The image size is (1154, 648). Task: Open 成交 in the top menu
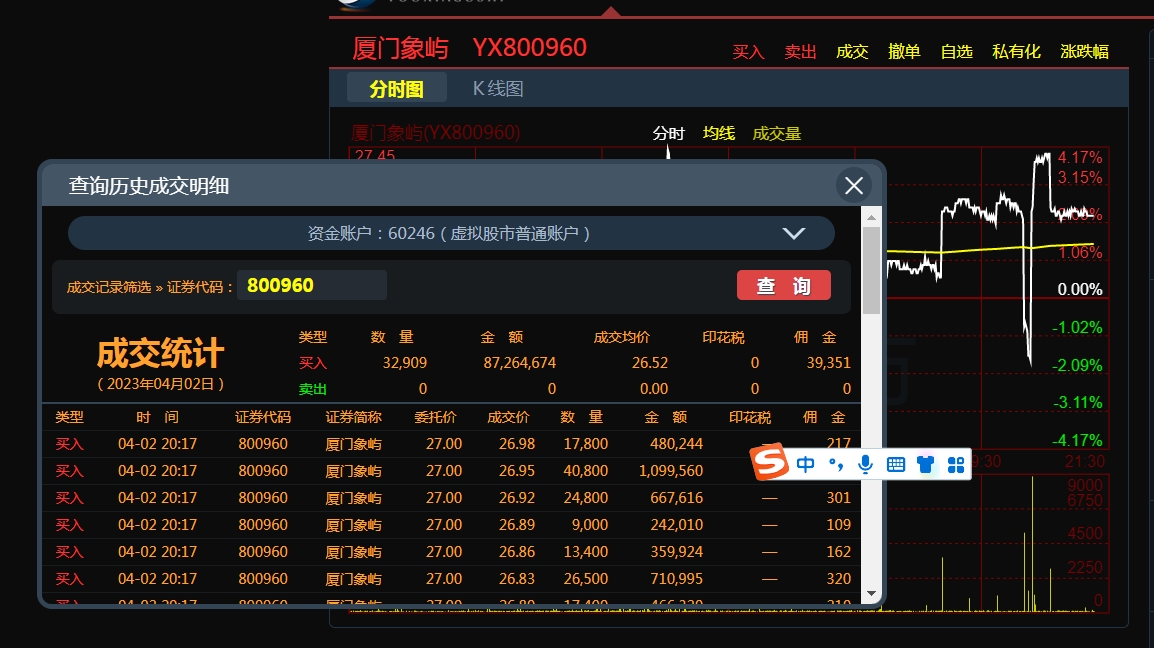click(852, 52)
